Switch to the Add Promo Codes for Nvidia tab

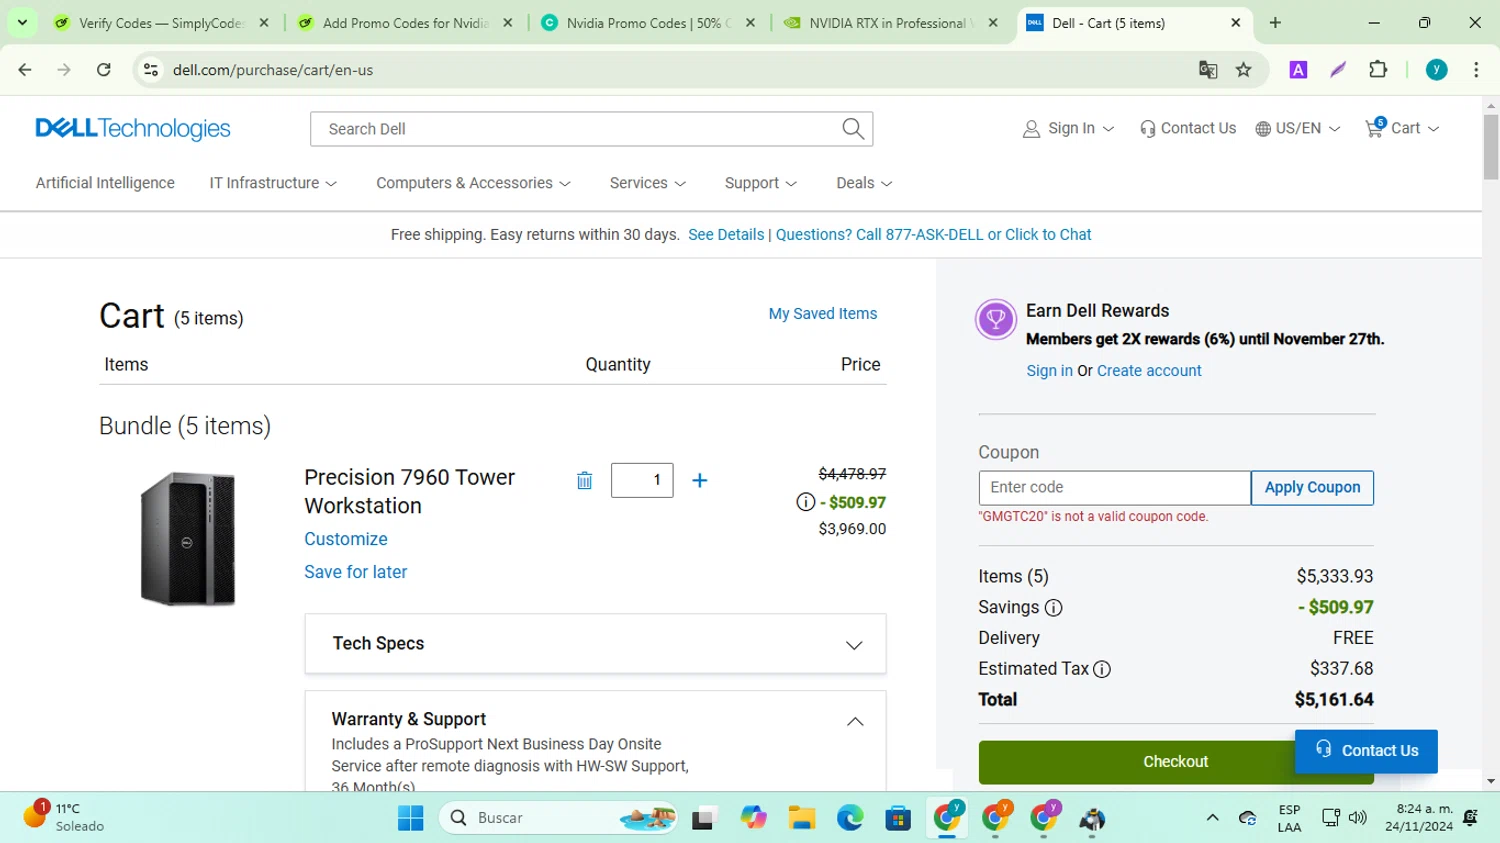pyautogui.click(x=405, y=23)
